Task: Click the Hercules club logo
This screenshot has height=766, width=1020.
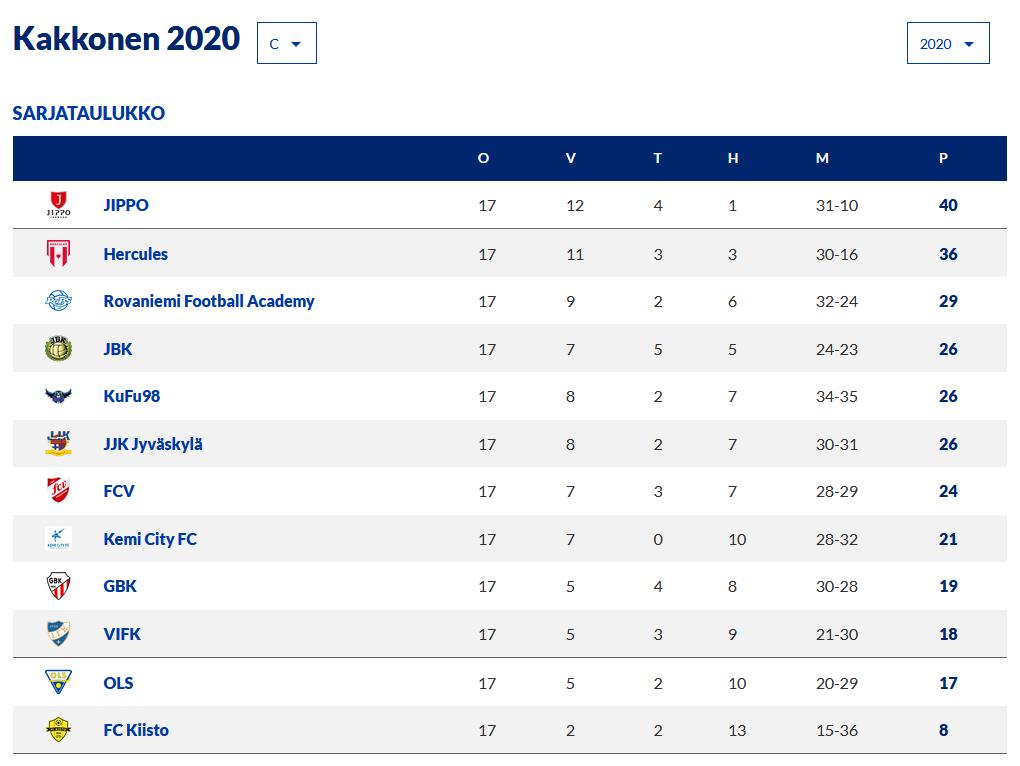Action: pyautogui.click(x=59, y=254)
